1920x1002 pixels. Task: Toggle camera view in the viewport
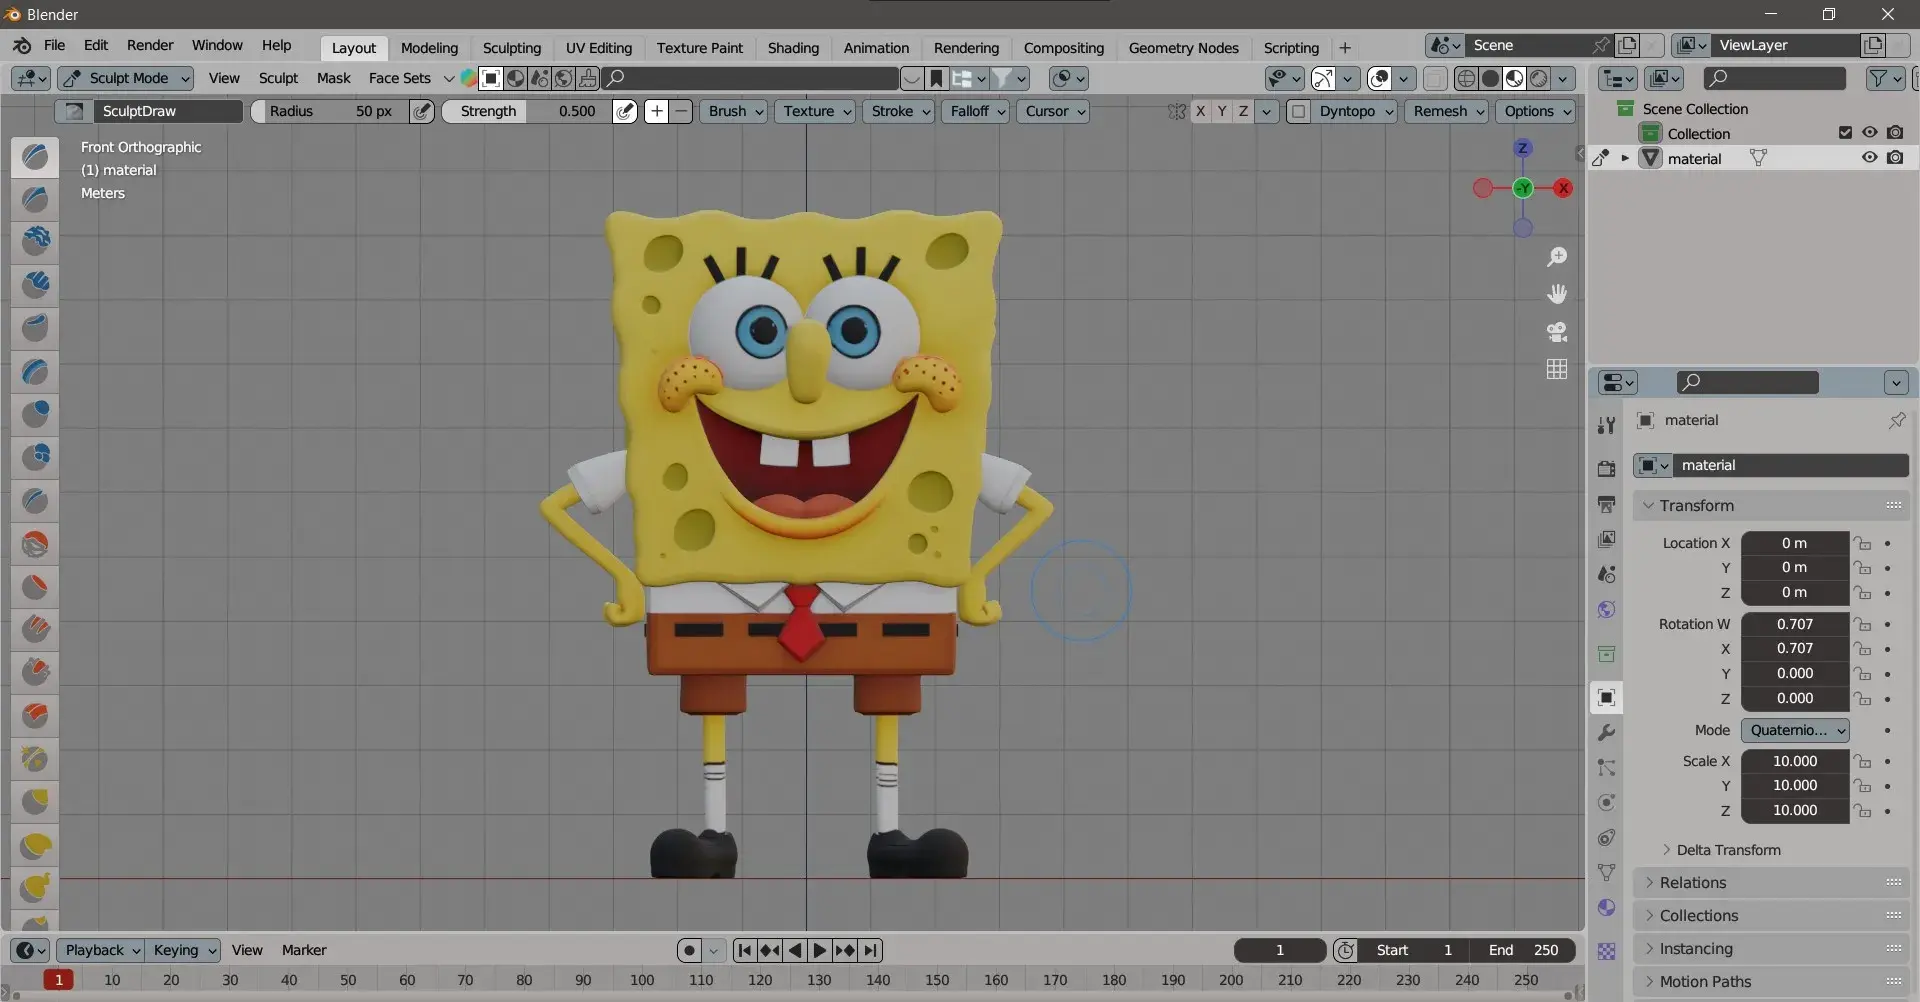[1557, 332]
